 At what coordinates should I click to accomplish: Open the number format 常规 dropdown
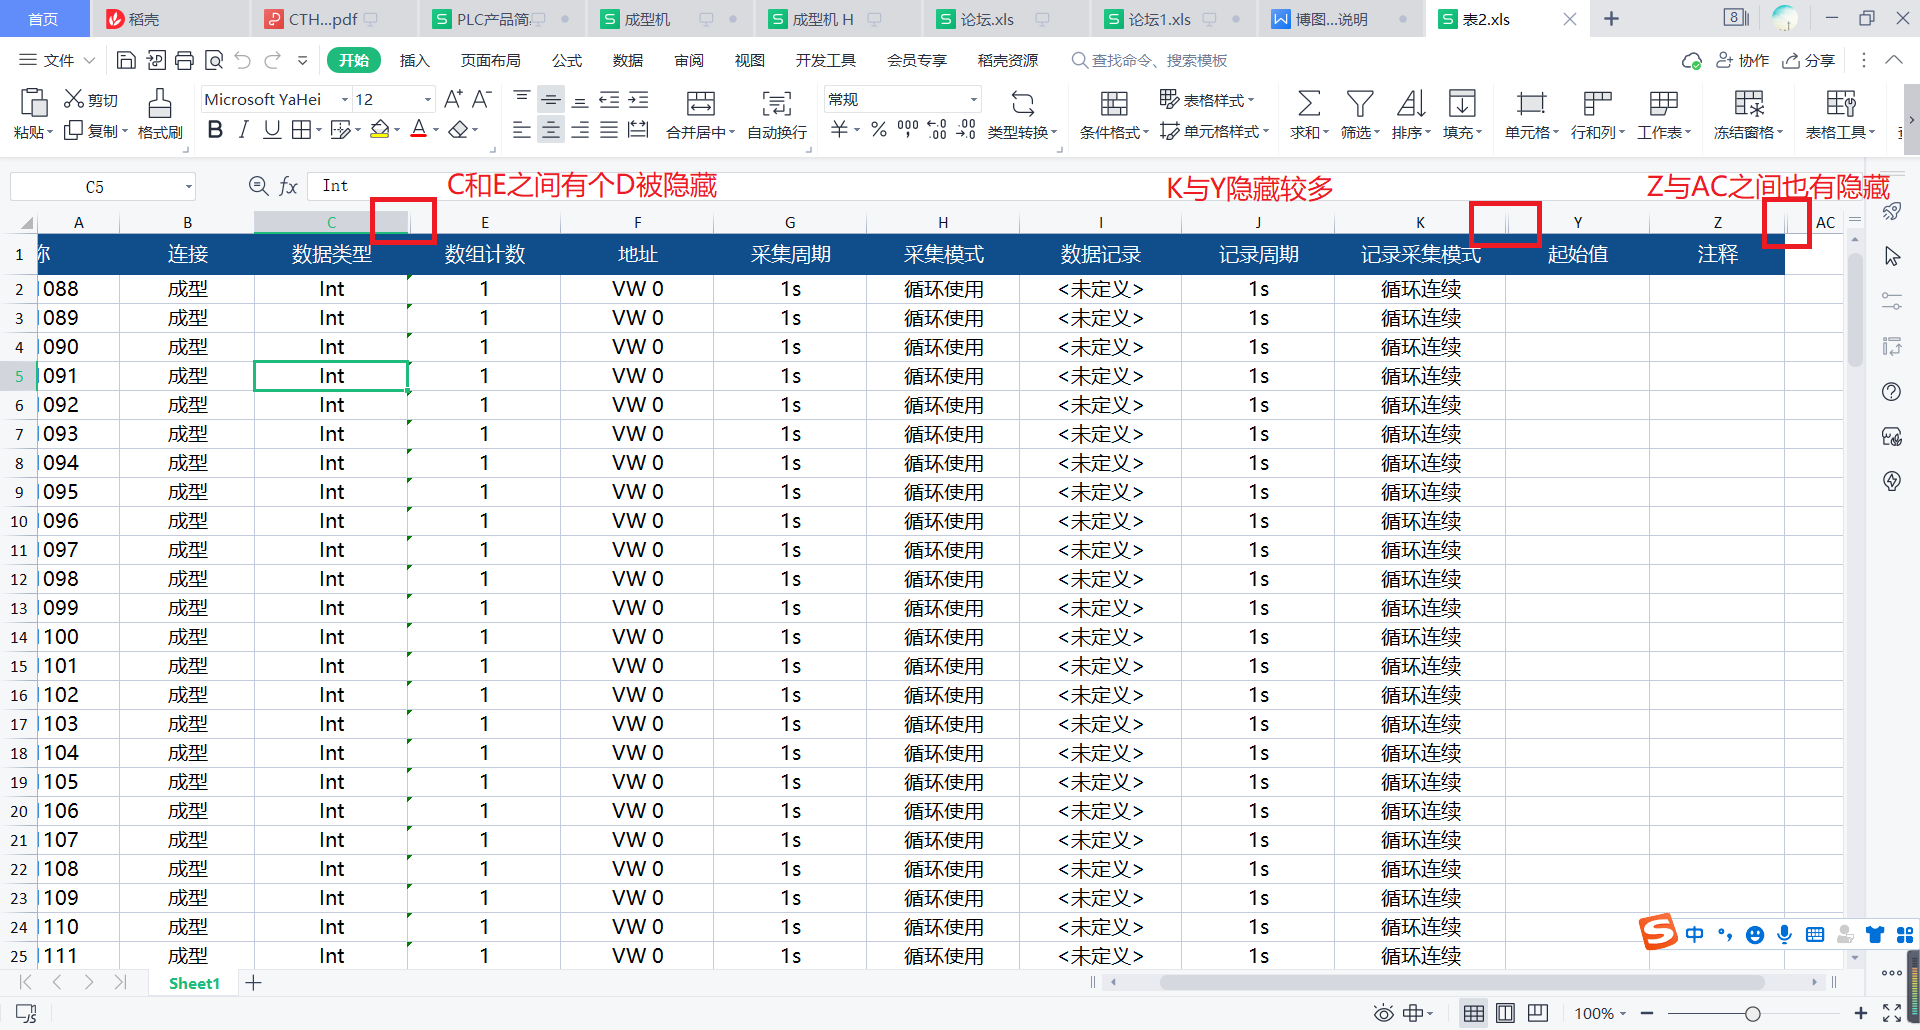973,99
